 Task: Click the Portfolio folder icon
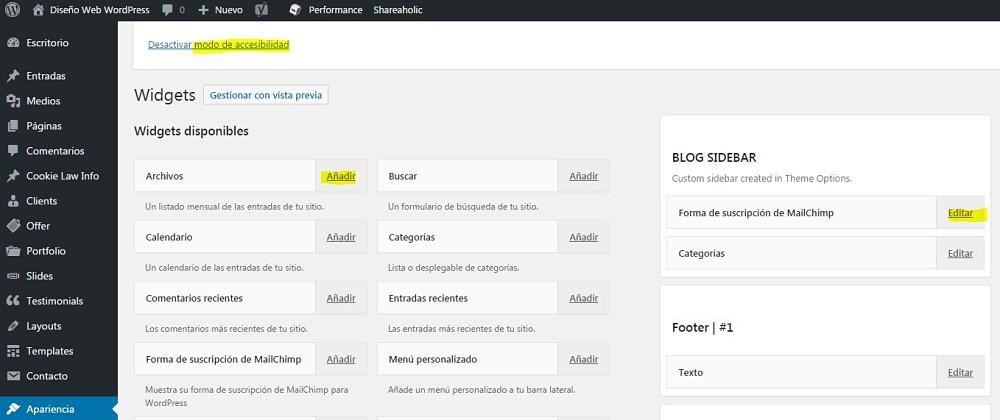pos(13,251)
